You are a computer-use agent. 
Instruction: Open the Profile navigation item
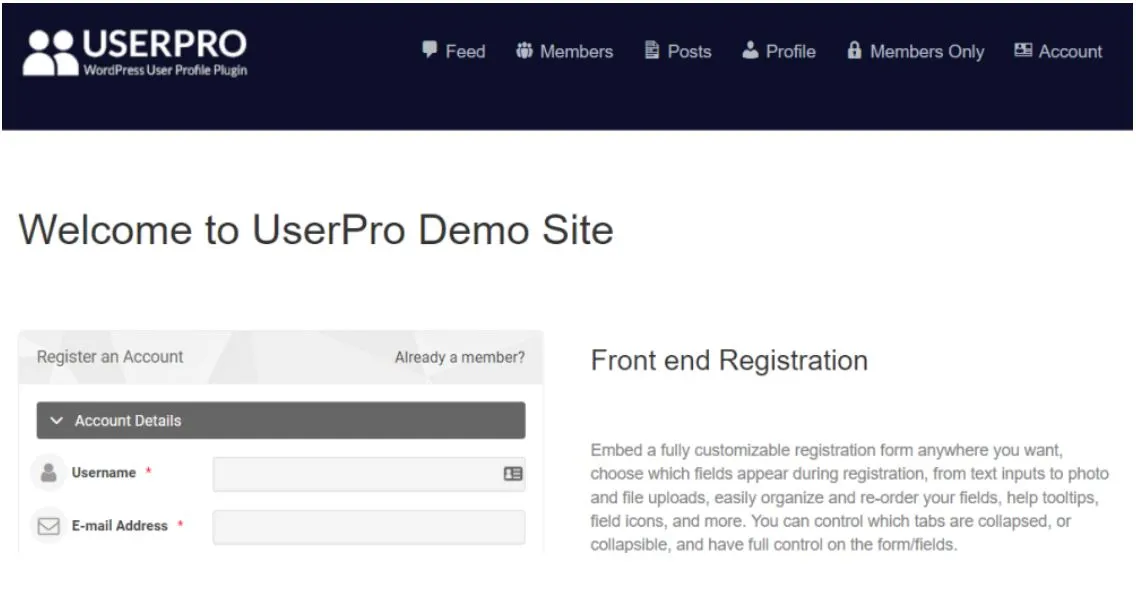[790, 51]
